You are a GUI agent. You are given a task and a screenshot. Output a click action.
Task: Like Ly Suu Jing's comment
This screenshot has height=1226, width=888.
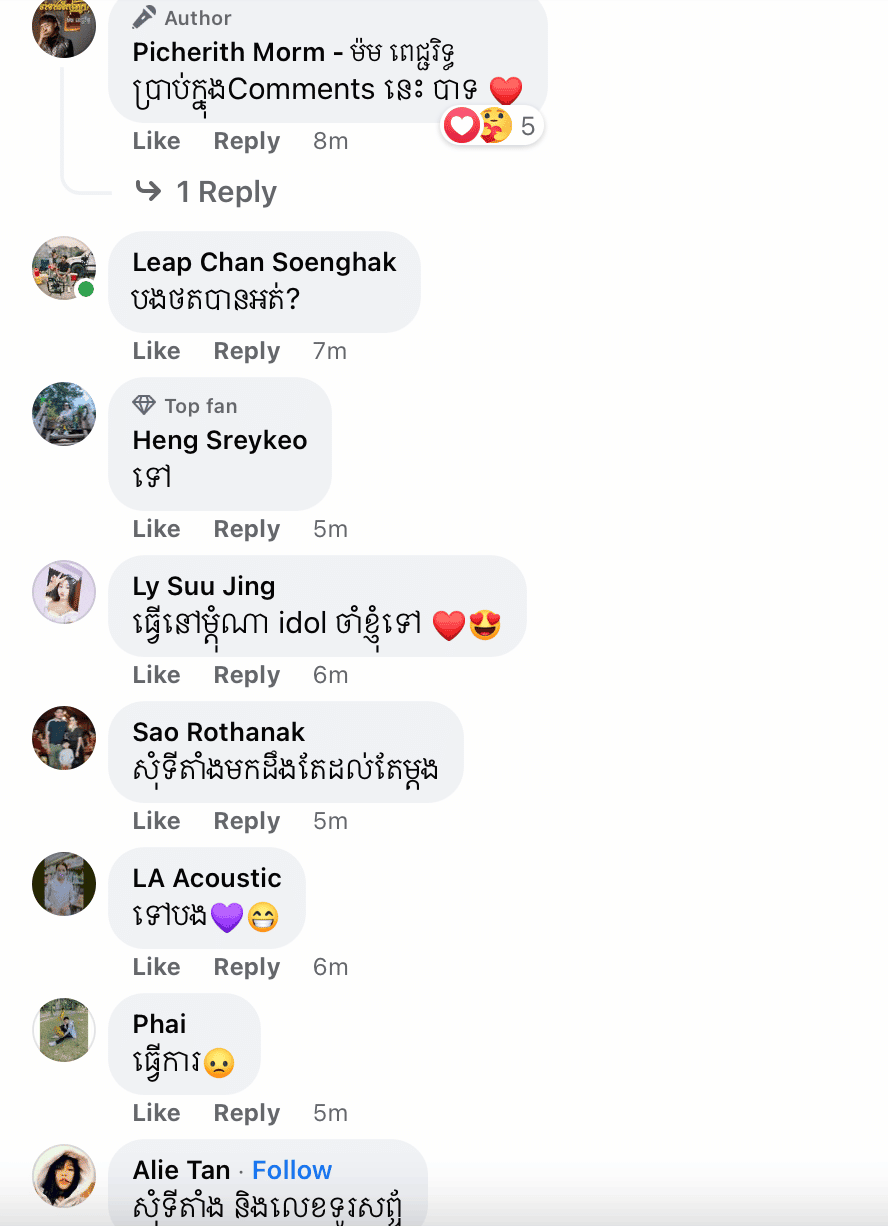click(x=157, y=675)
